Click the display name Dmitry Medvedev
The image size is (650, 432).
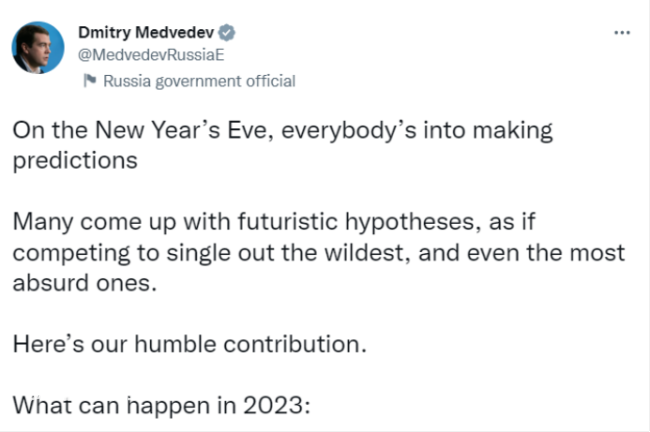click(x=146, y=32)
